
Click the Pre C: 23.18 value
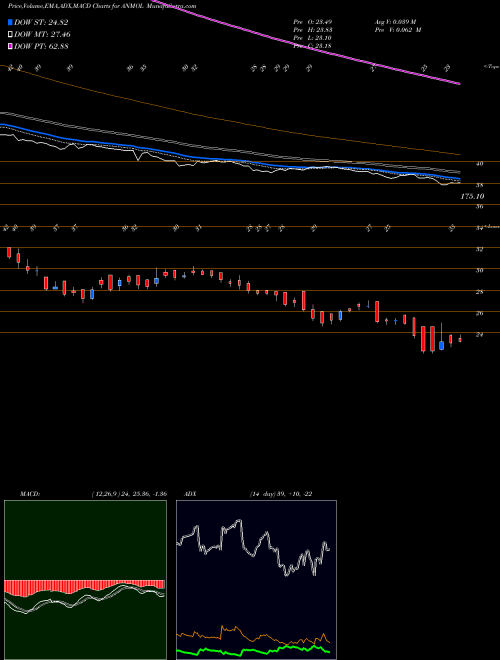click(313, 45)
